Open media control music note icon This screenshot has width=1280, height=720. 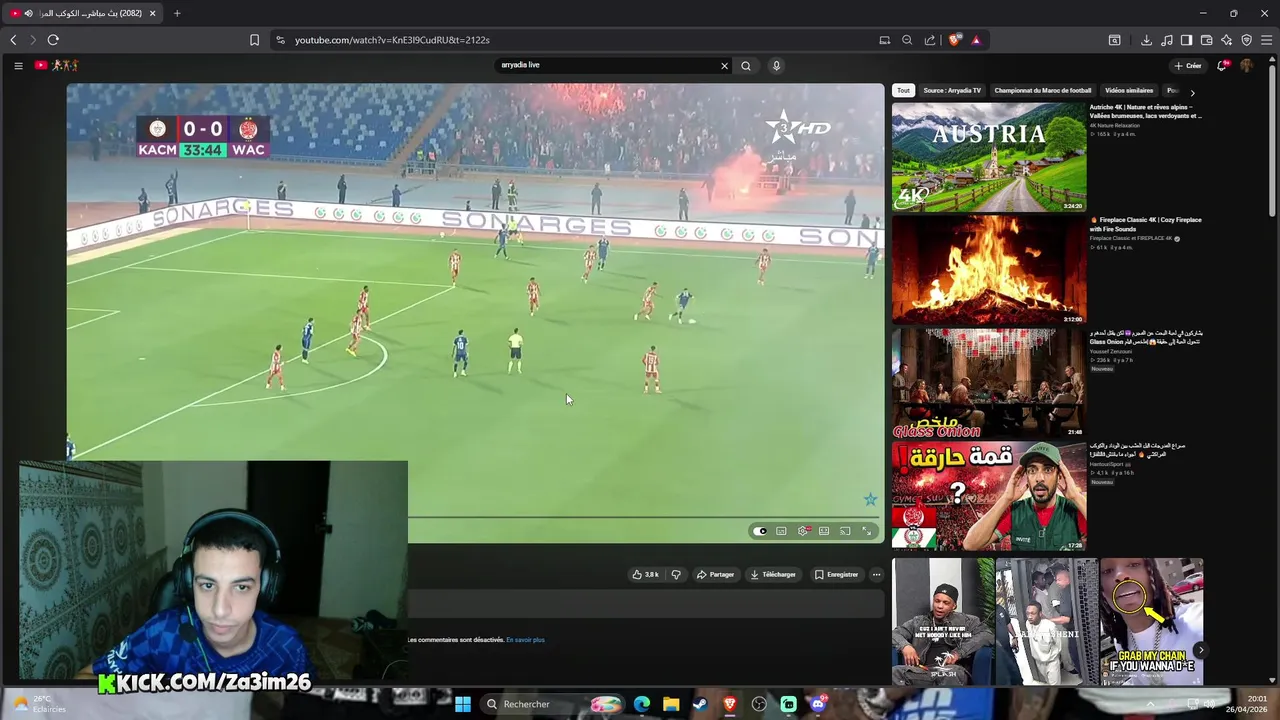point(1167,40)
